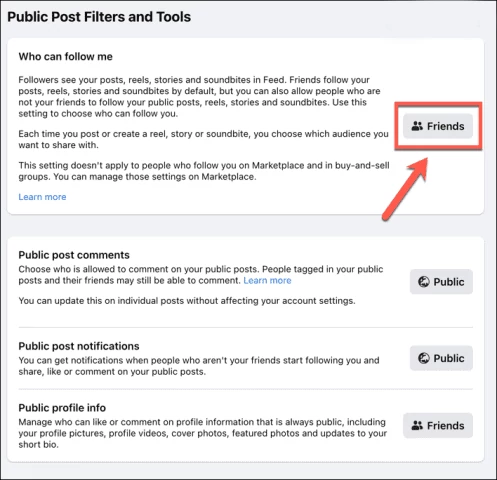Click the followers description paragraph about Feed
This screenshot has height=480, width=497.
[199, 97]
